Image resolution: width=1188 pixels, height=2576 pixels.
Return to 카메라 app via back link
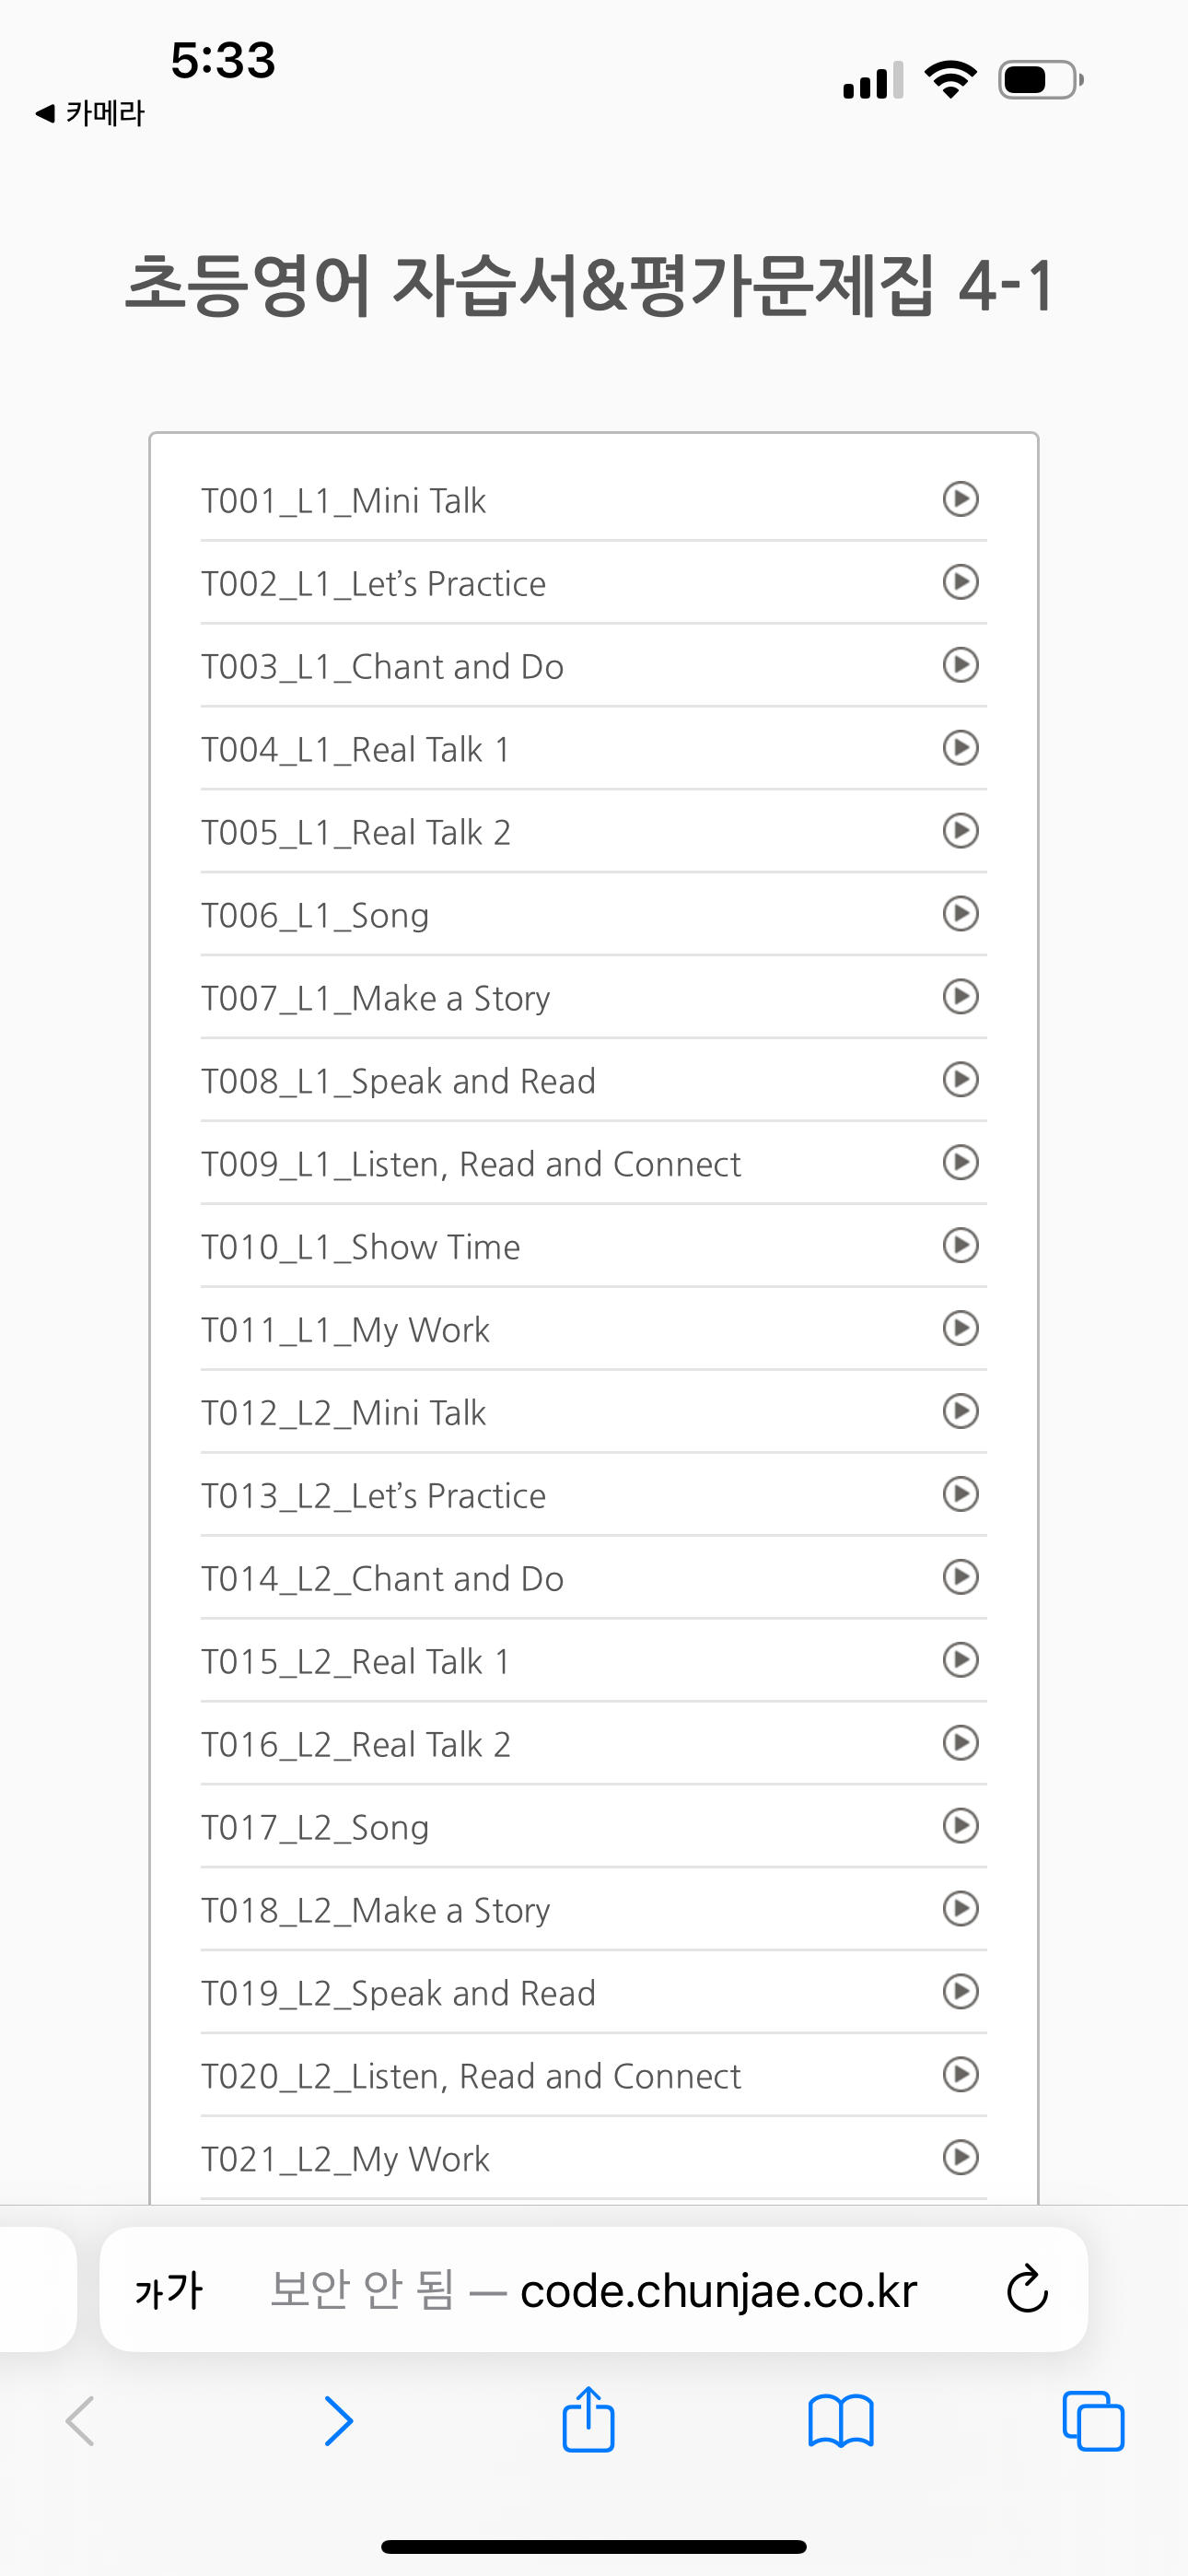pos(90,113)
